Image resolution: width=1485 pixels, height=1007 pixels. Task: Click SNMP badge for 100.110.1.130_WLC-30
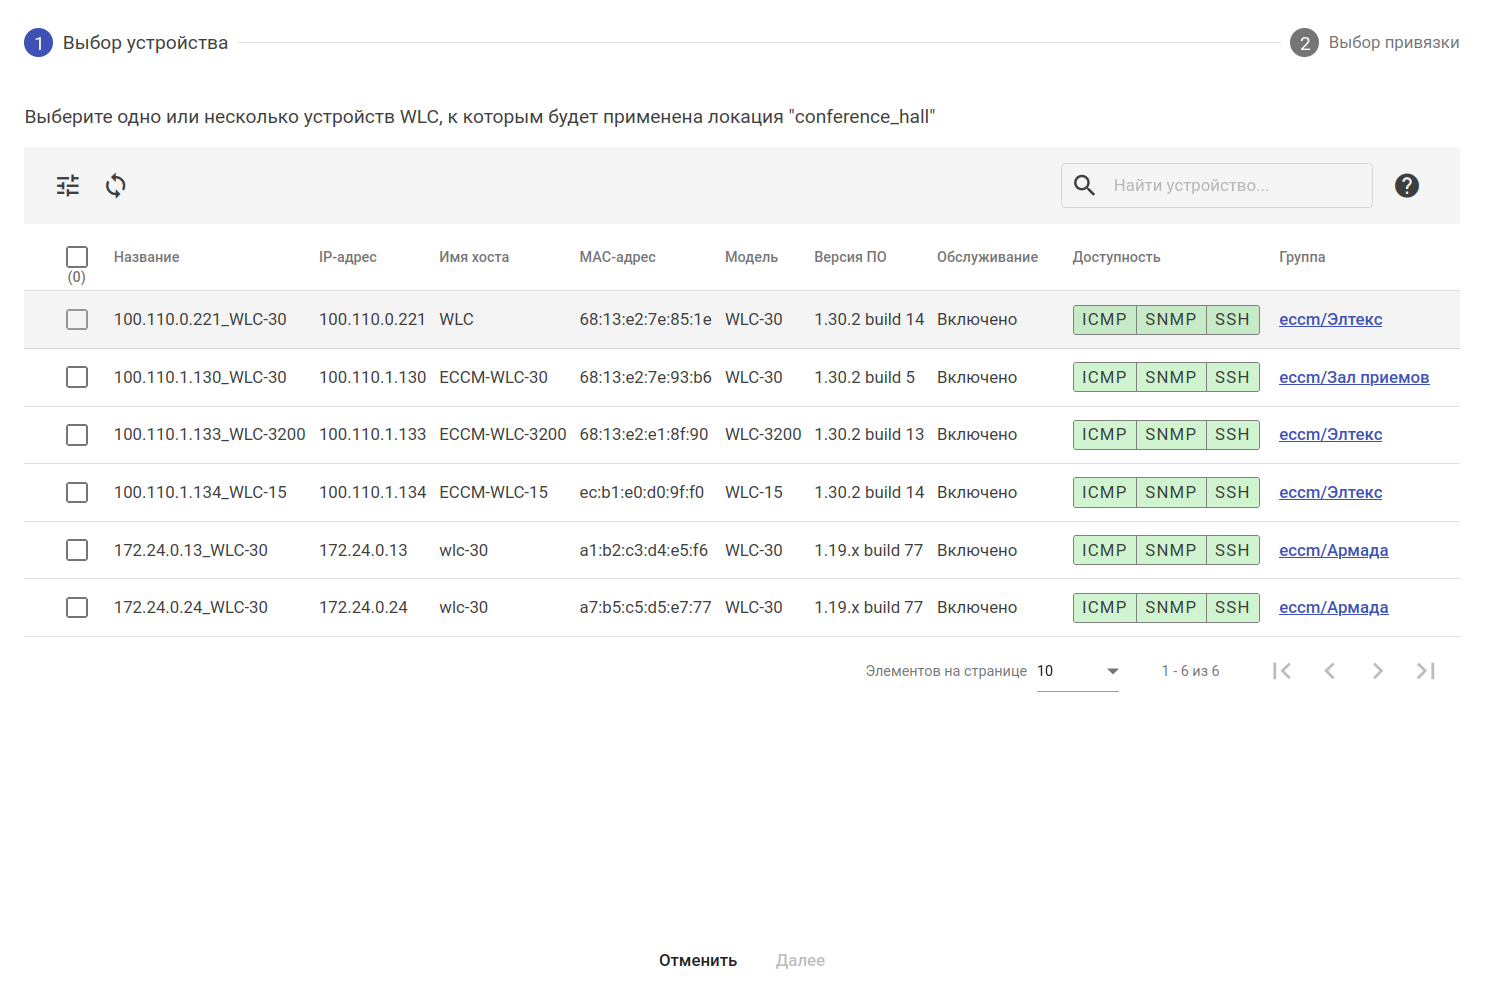click(x=1171, y=378)
